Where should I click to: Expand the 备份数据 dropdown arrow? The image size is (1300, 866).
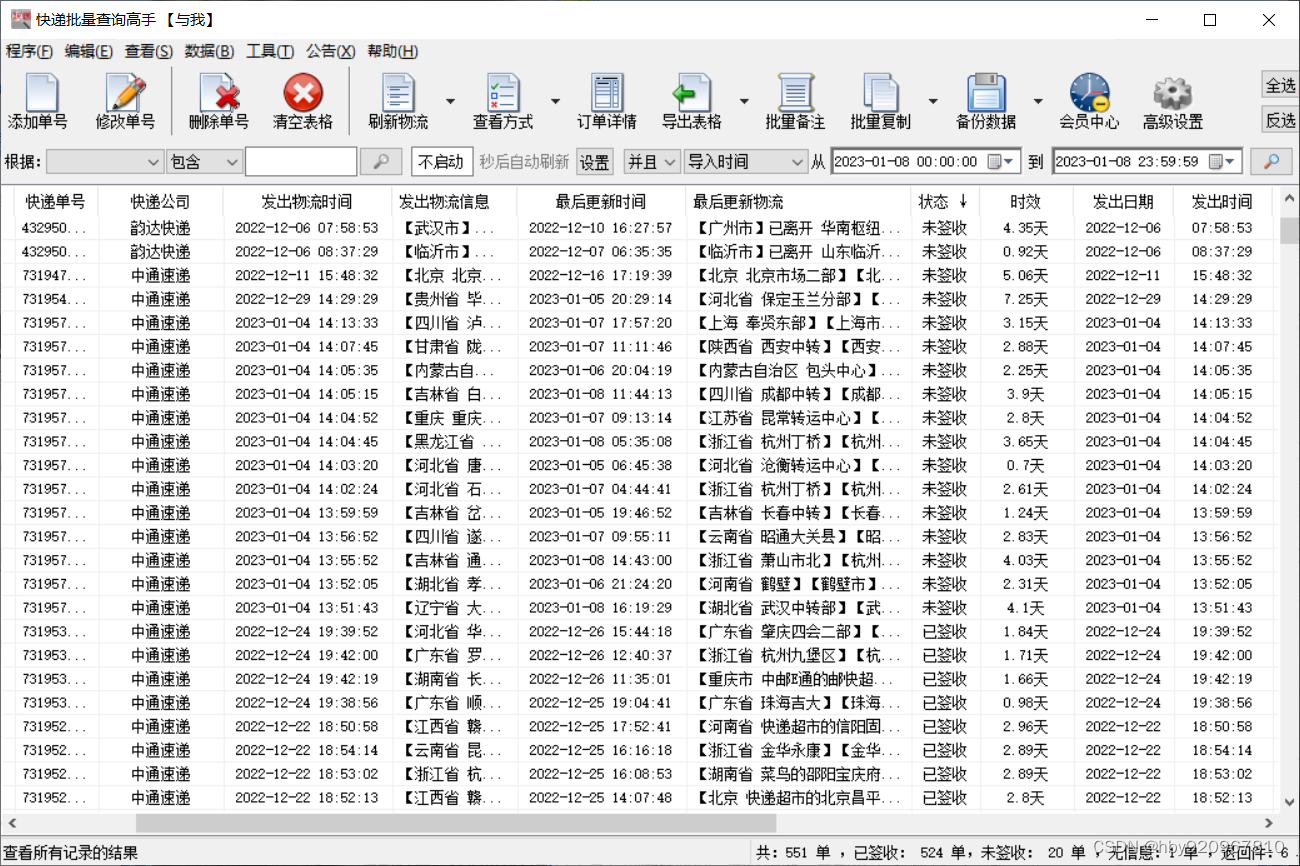(x=1038, y=101)
